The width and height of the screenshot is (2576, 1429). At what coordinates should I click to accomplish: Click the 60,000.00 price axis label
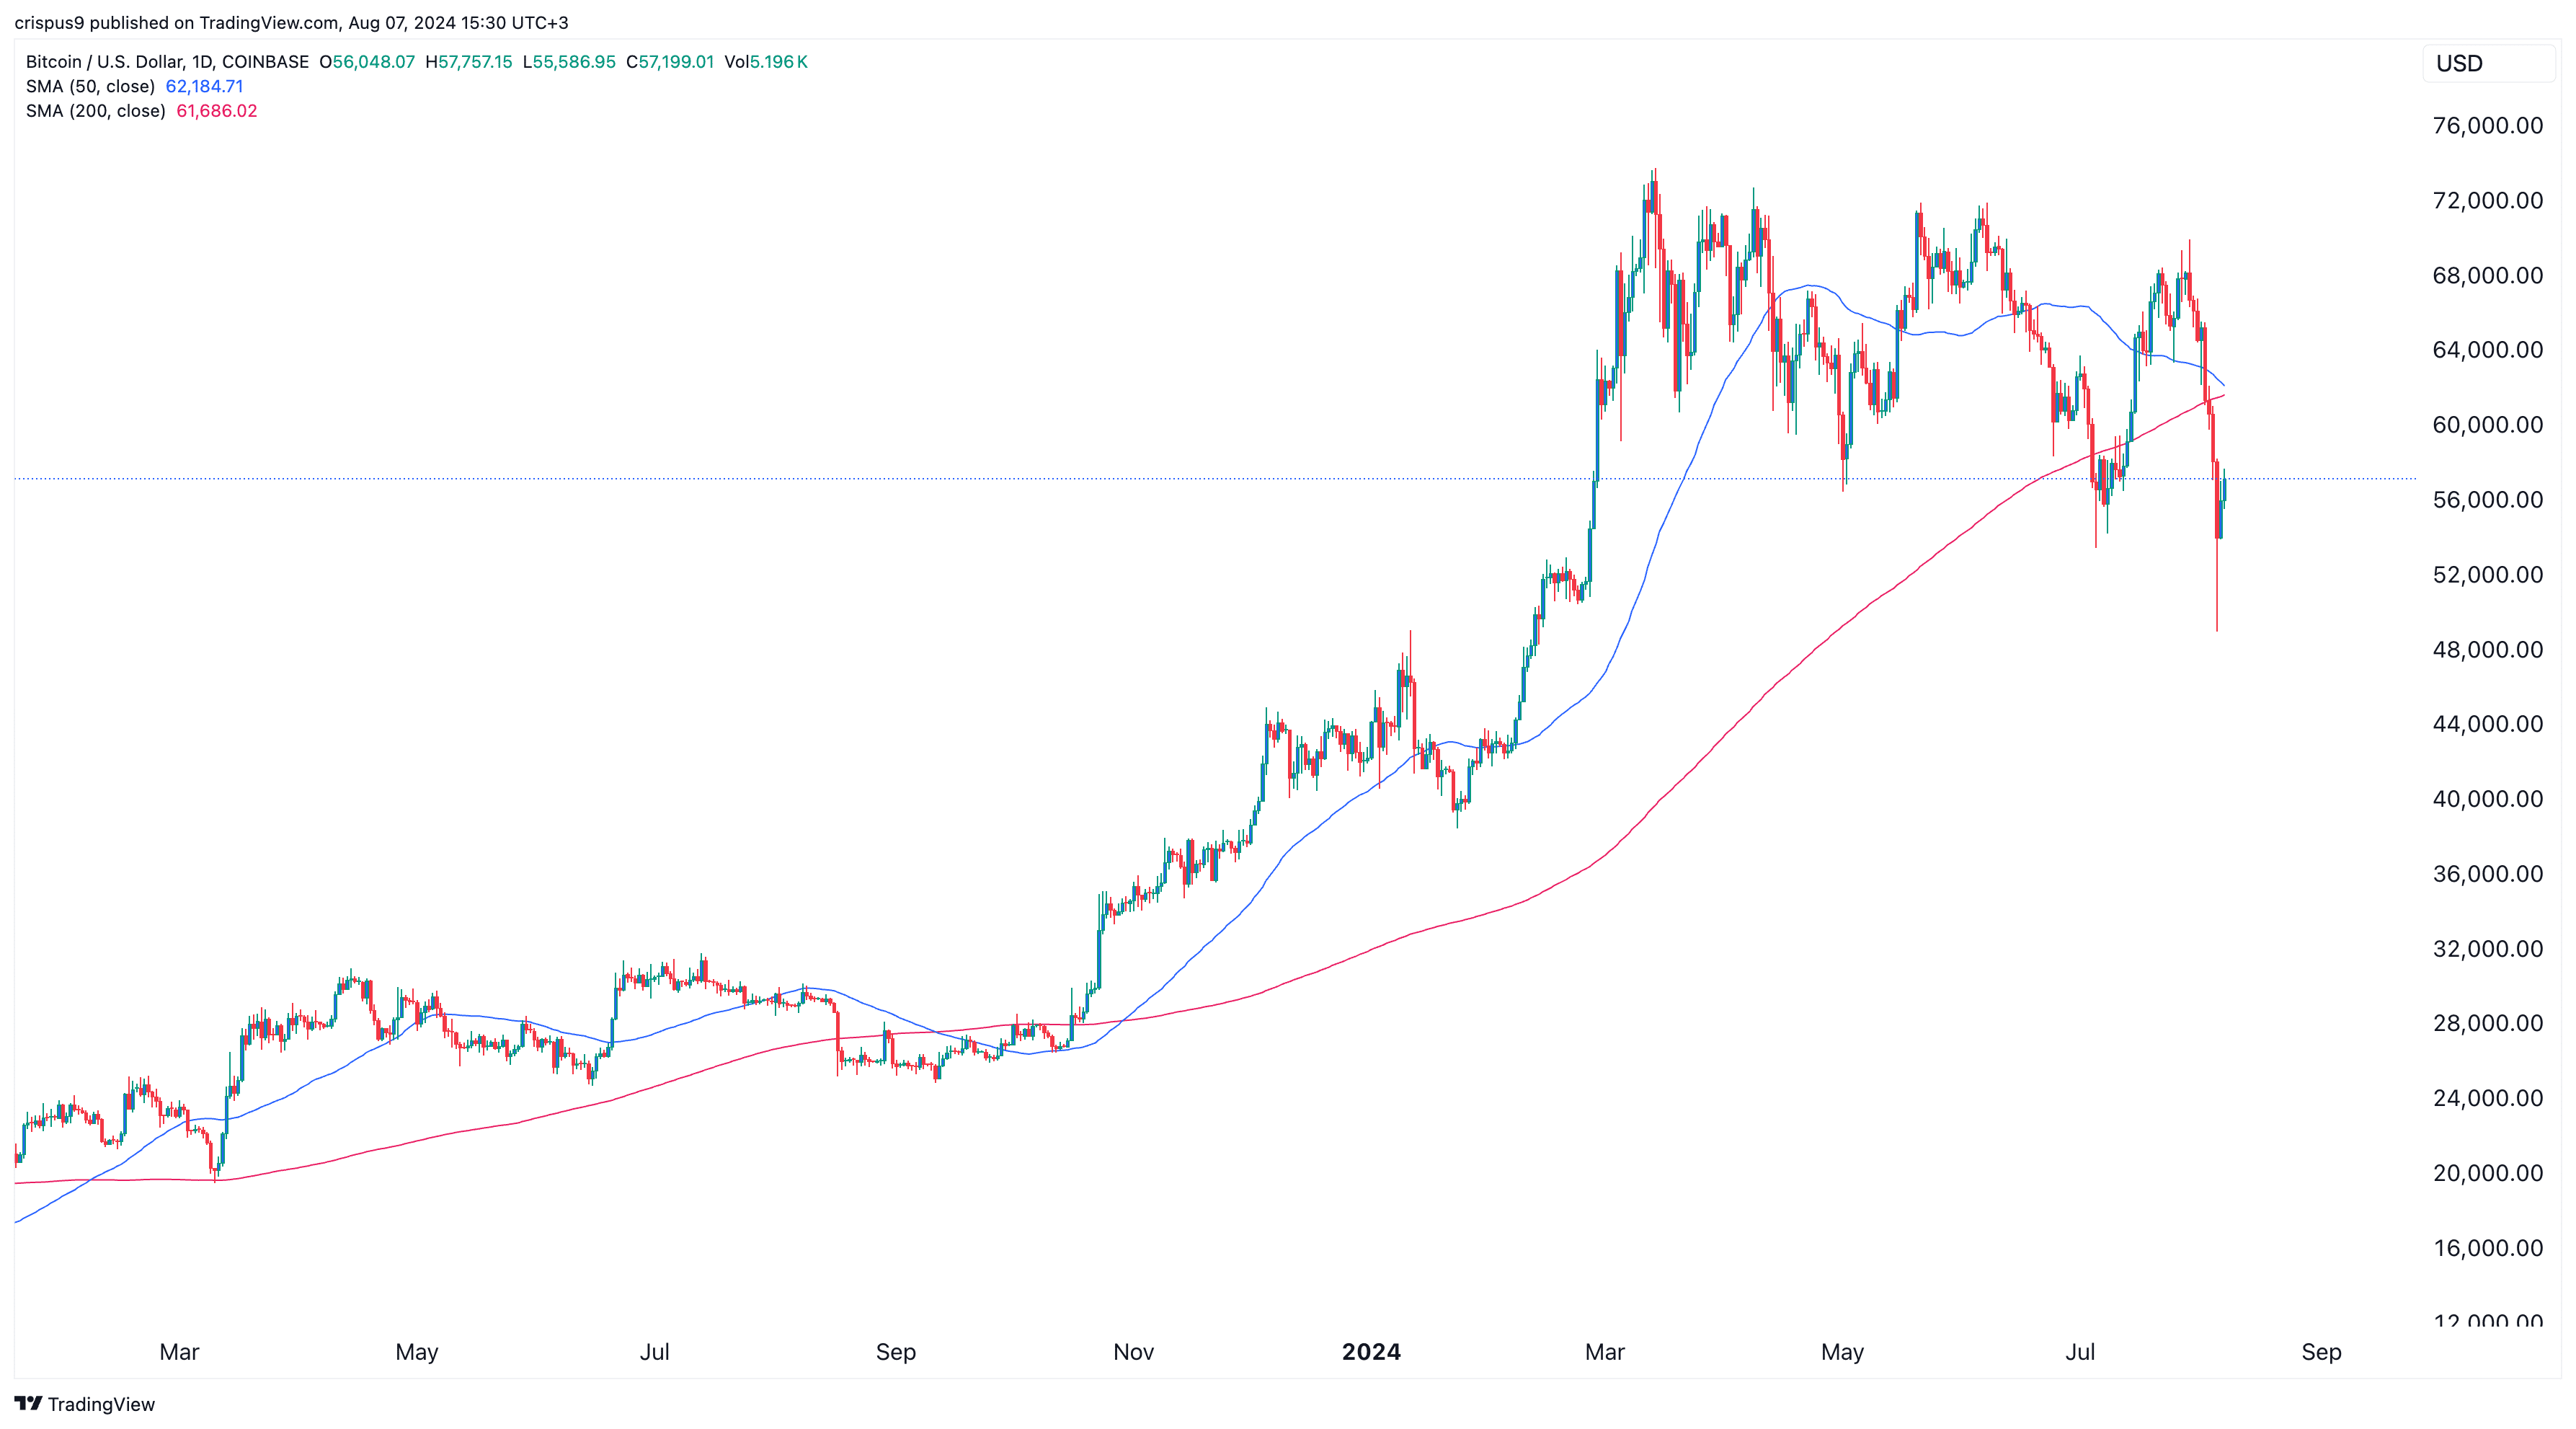2488,424
